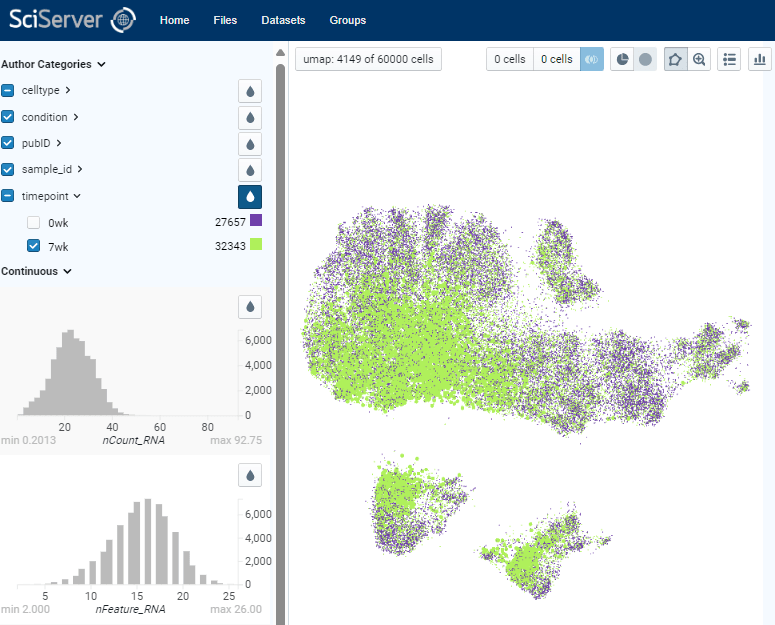775x625 pixels.
Task: Open the Home menu
Action: coord(174,20)
